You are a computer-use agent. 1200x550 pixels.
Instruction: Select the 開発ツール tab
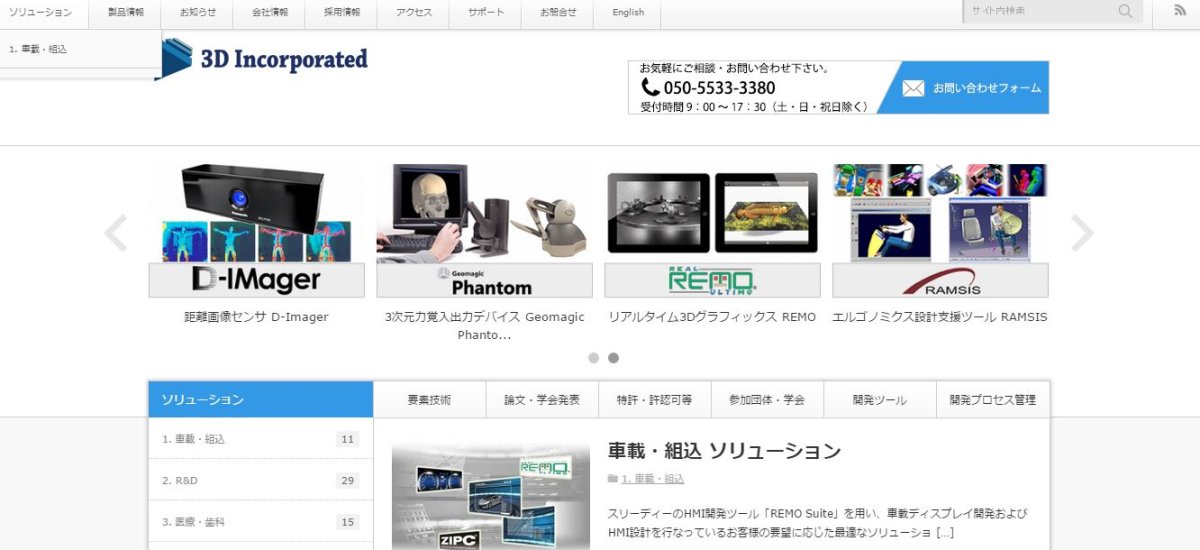click(880, 399)
